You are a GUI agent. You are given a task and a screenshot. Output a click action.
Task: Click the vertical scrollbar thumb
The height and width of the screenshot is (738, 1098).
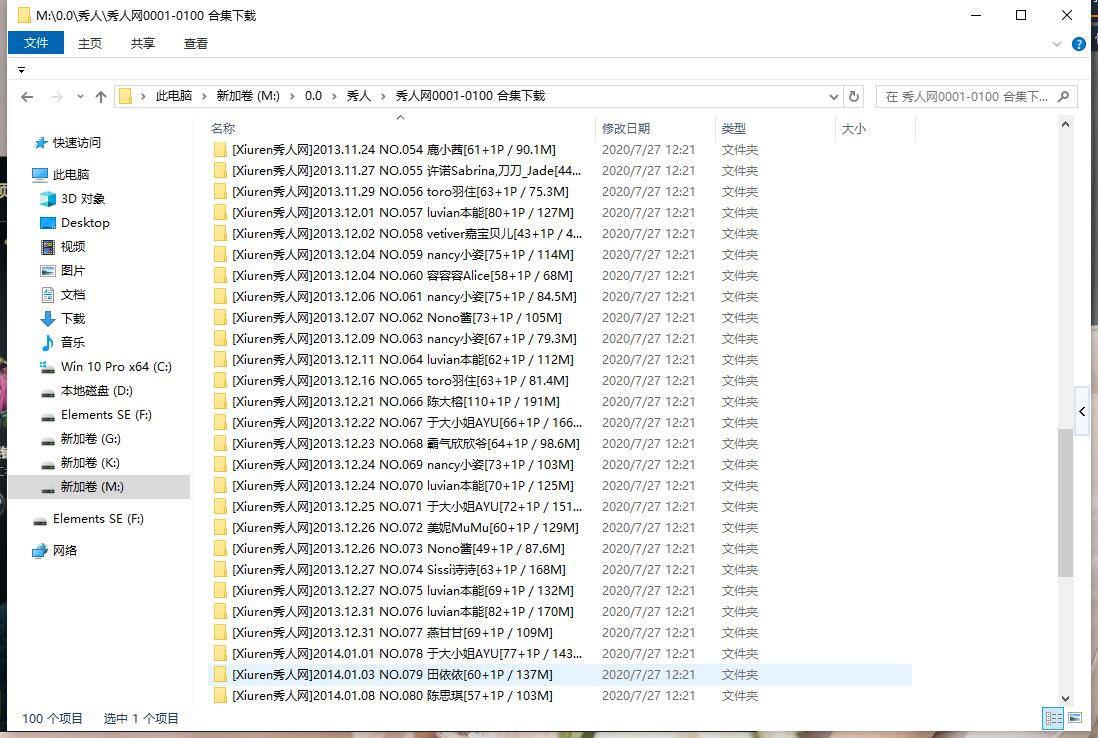pos(1065,503)
